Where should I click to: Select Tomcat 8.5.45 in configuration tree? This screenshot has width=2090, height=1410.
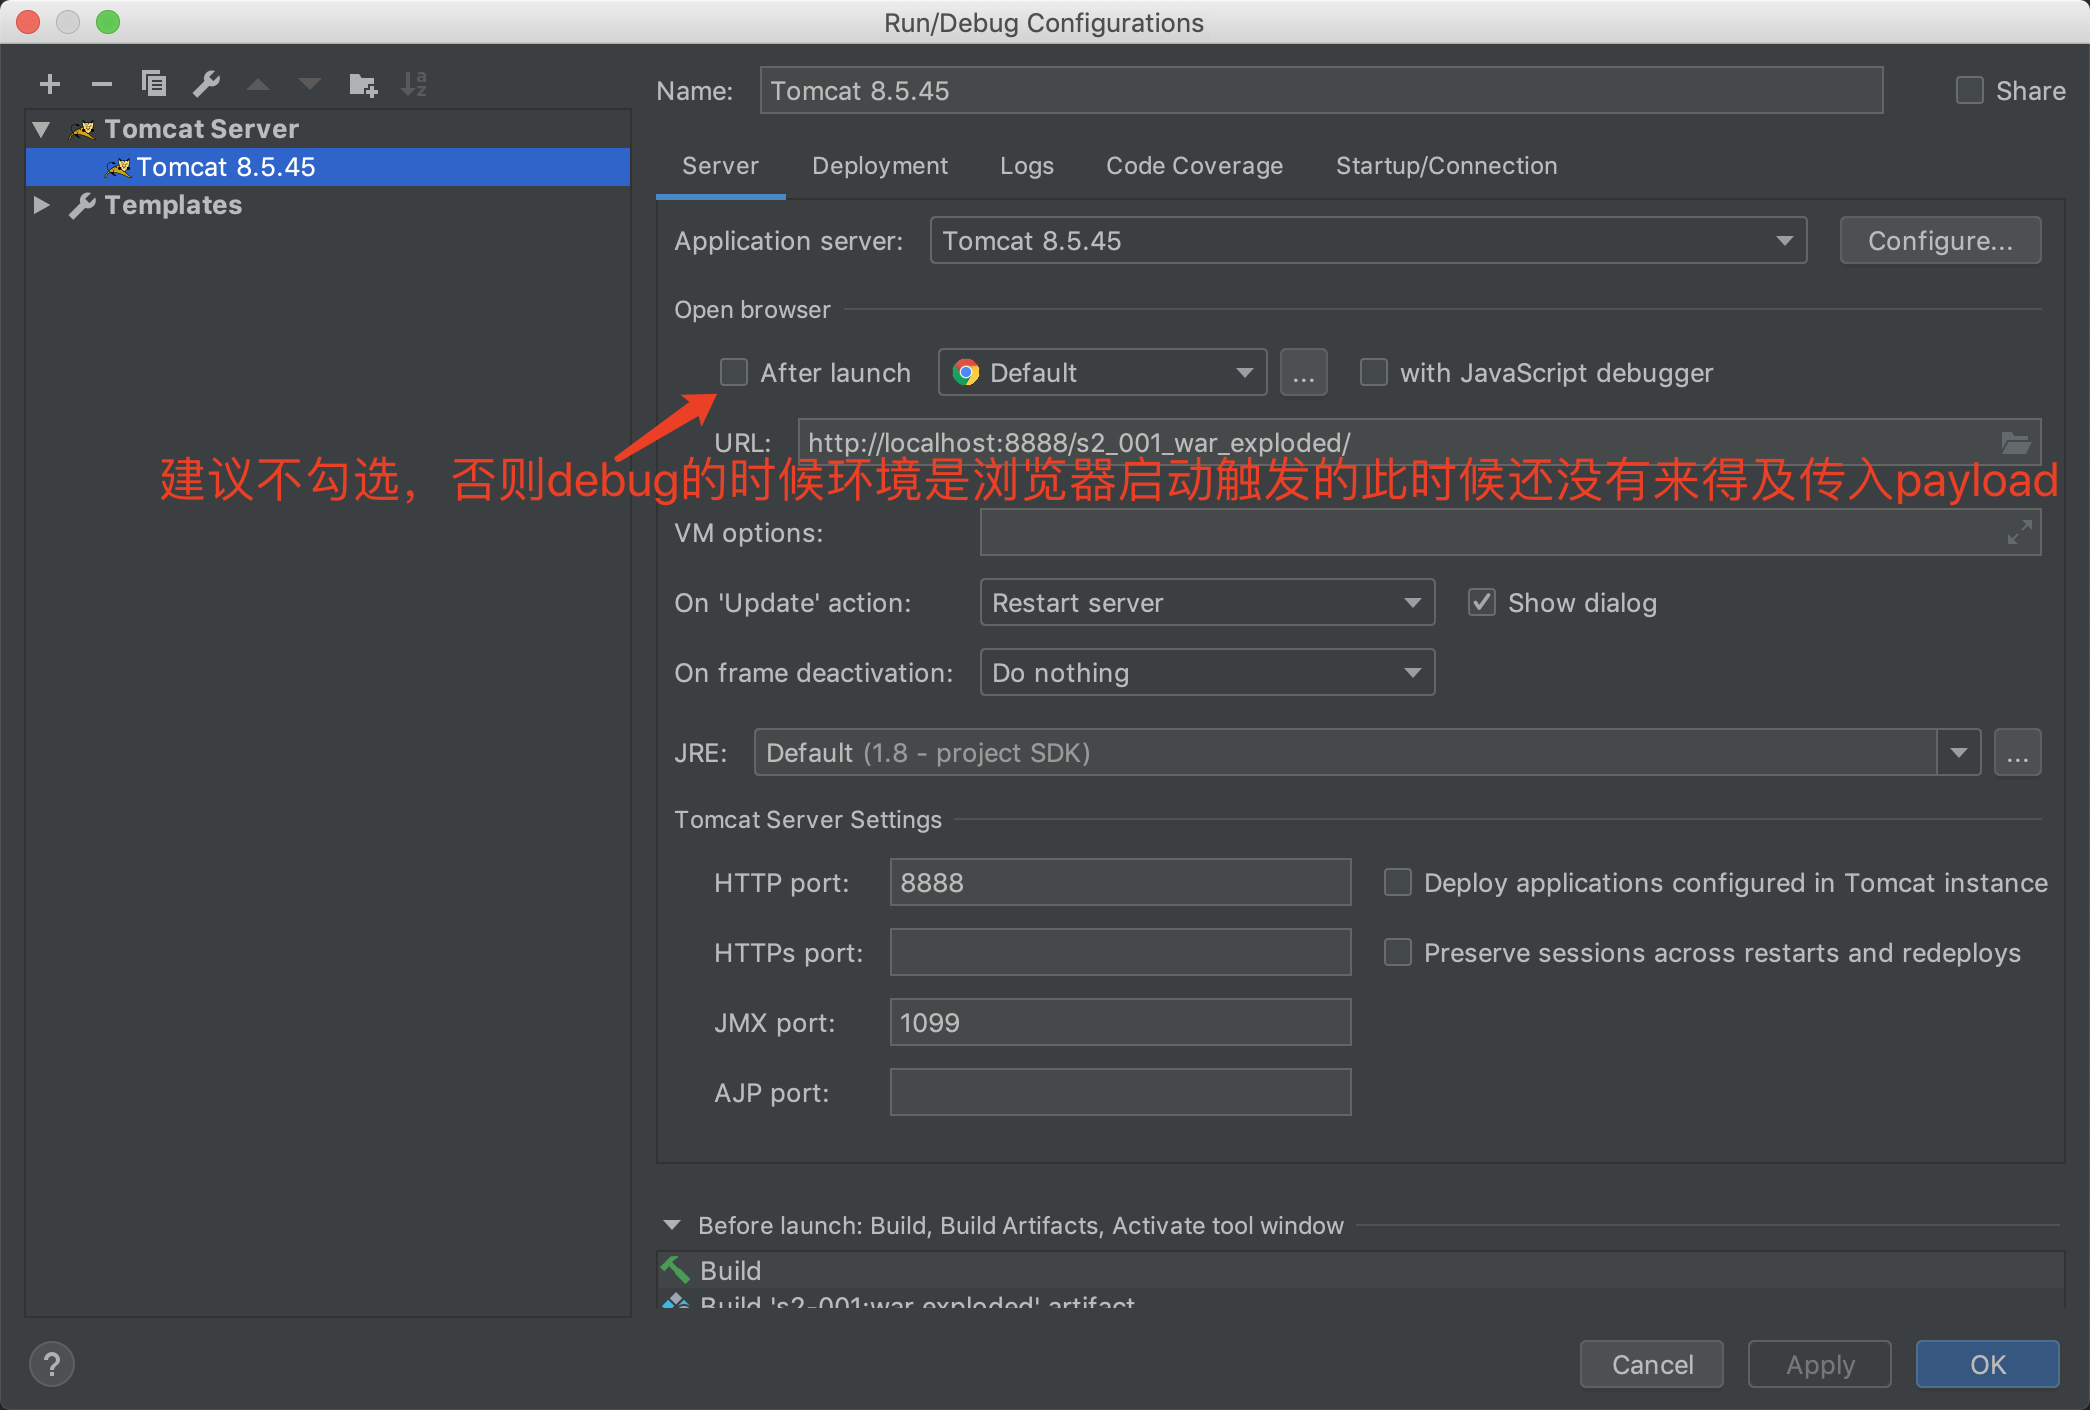(x=328, y=167)
